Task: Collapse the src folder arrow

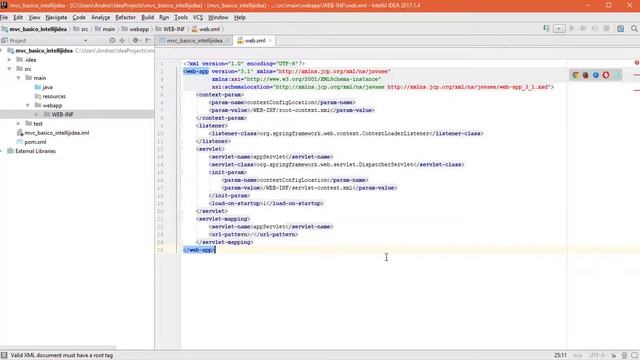Action: click(x=9, y=69)
